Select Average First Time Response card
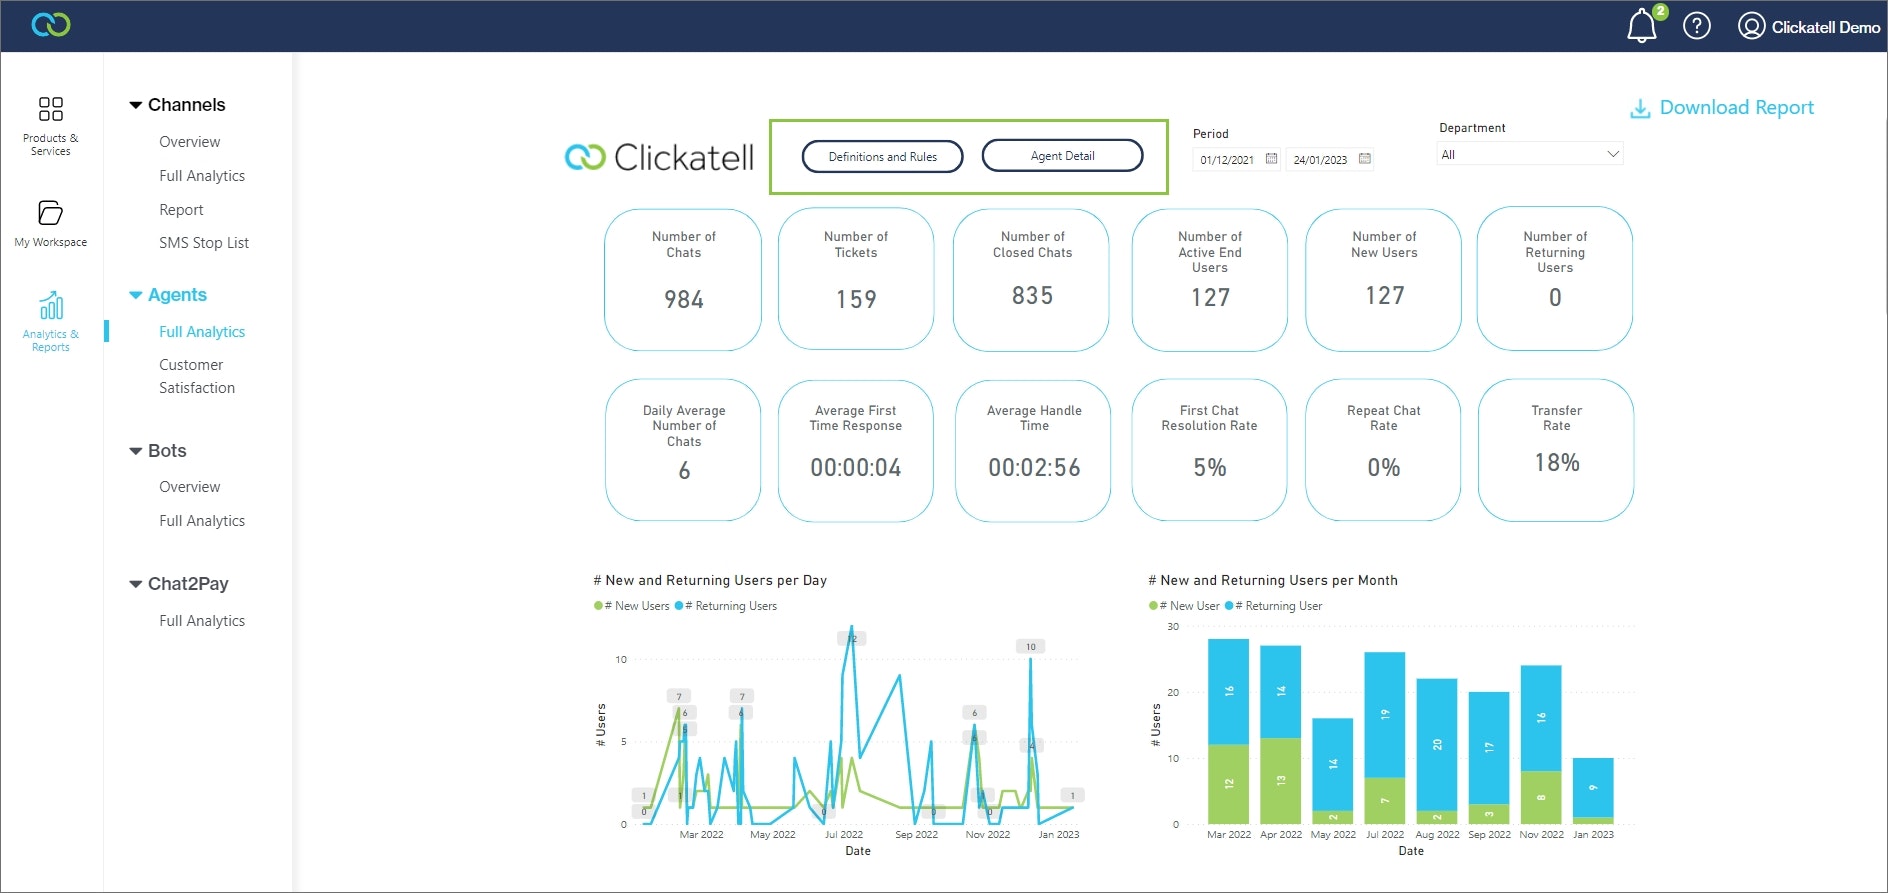Screen dimensions: 1888x893 click(x=856, y=451)
